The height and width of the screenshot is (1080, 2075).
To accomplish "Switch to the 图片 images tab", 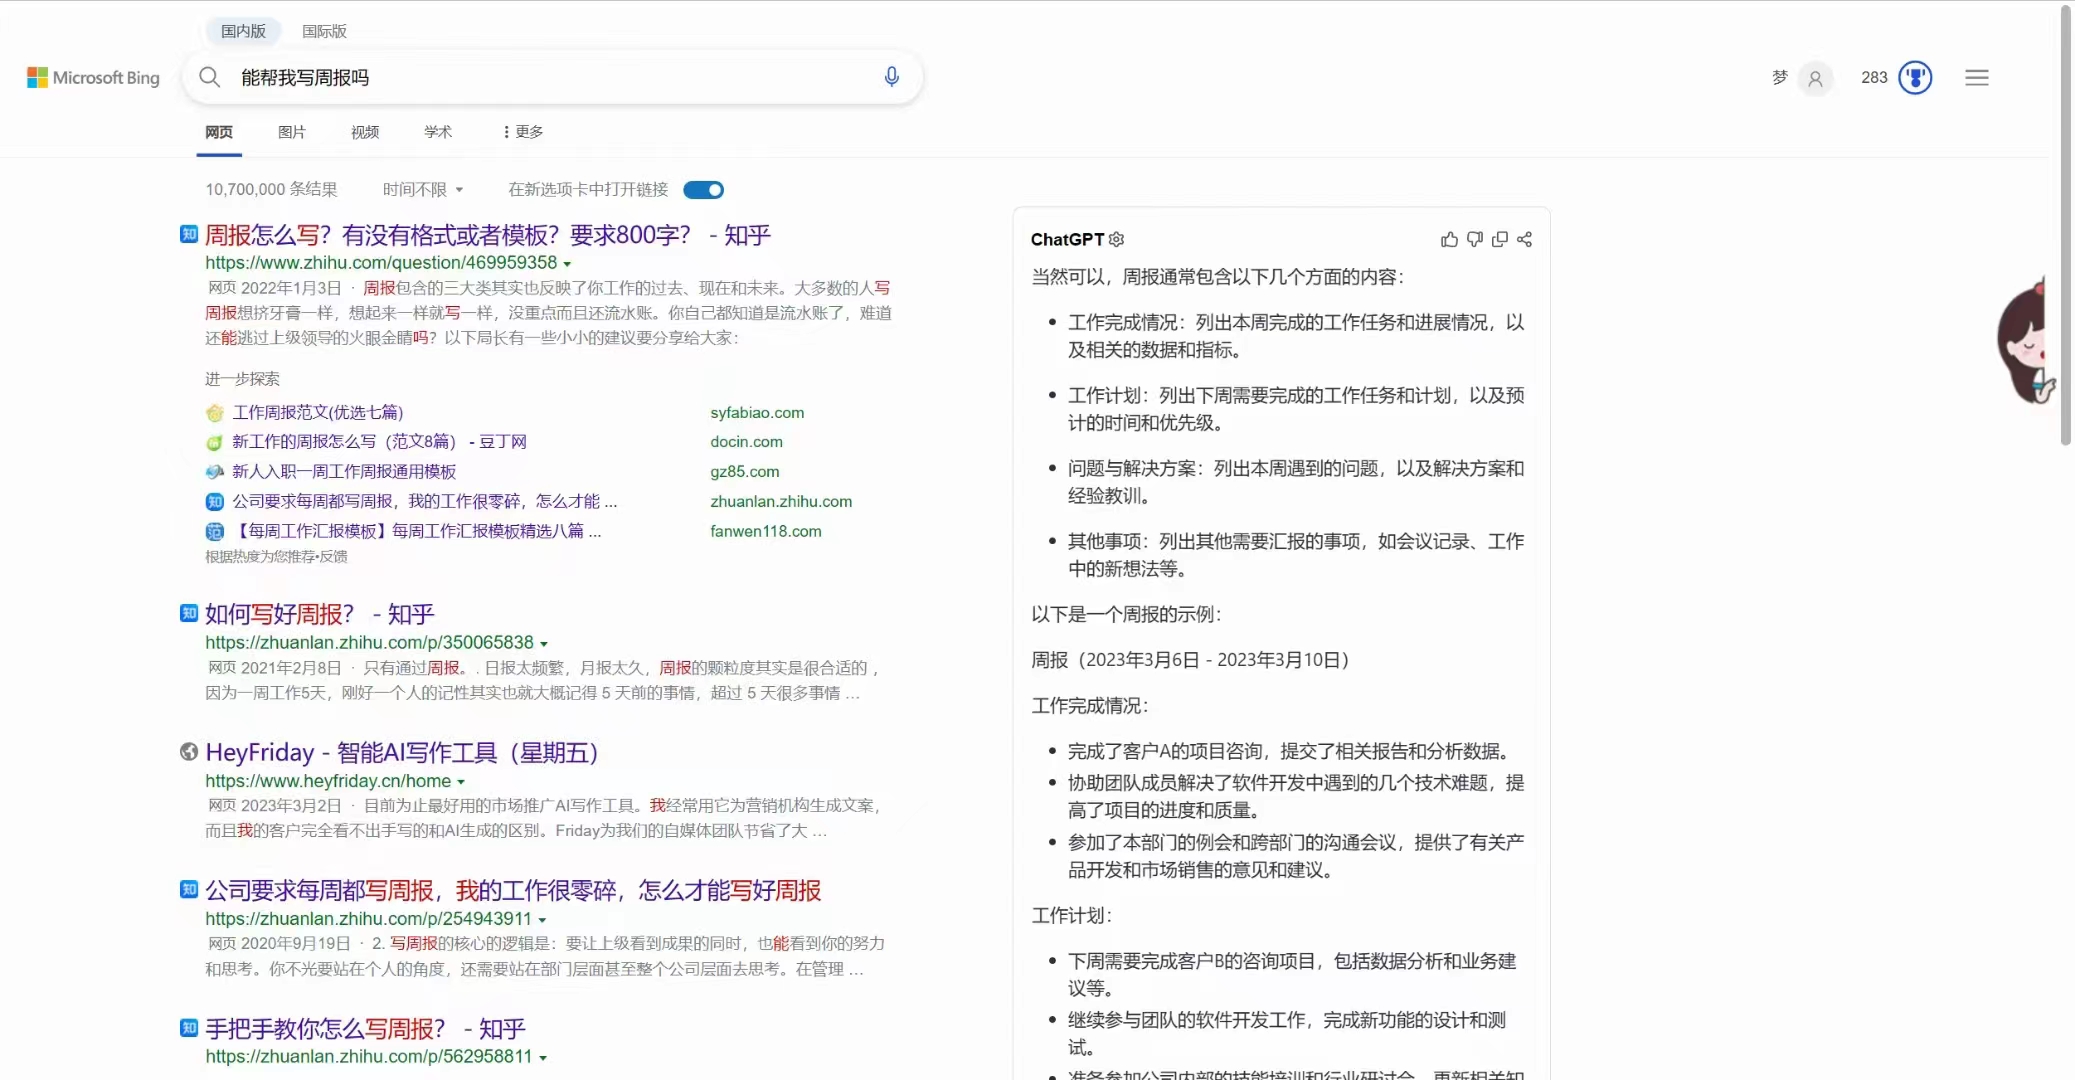I will (291, 132).
